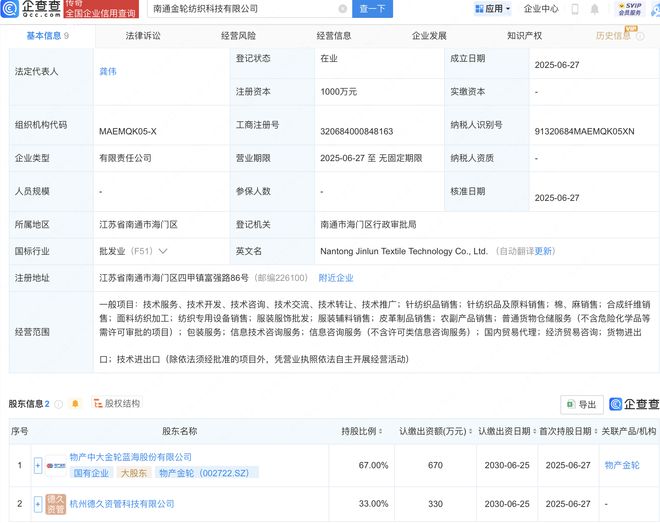Open the Qcc.com logo home link
The height and width of the screenshot is (523, 660).
click(30, 8)
